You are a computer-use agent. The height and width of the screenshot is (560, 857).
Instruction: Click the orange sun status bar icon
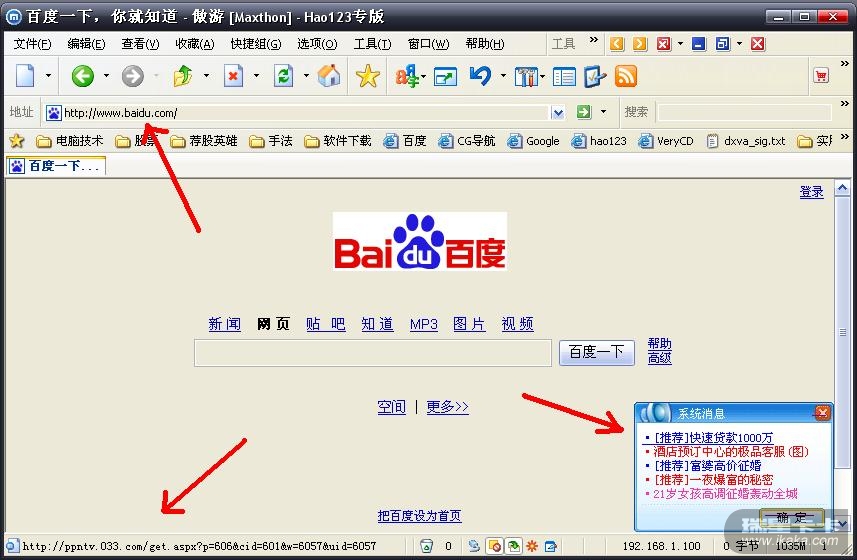point(532,545)
